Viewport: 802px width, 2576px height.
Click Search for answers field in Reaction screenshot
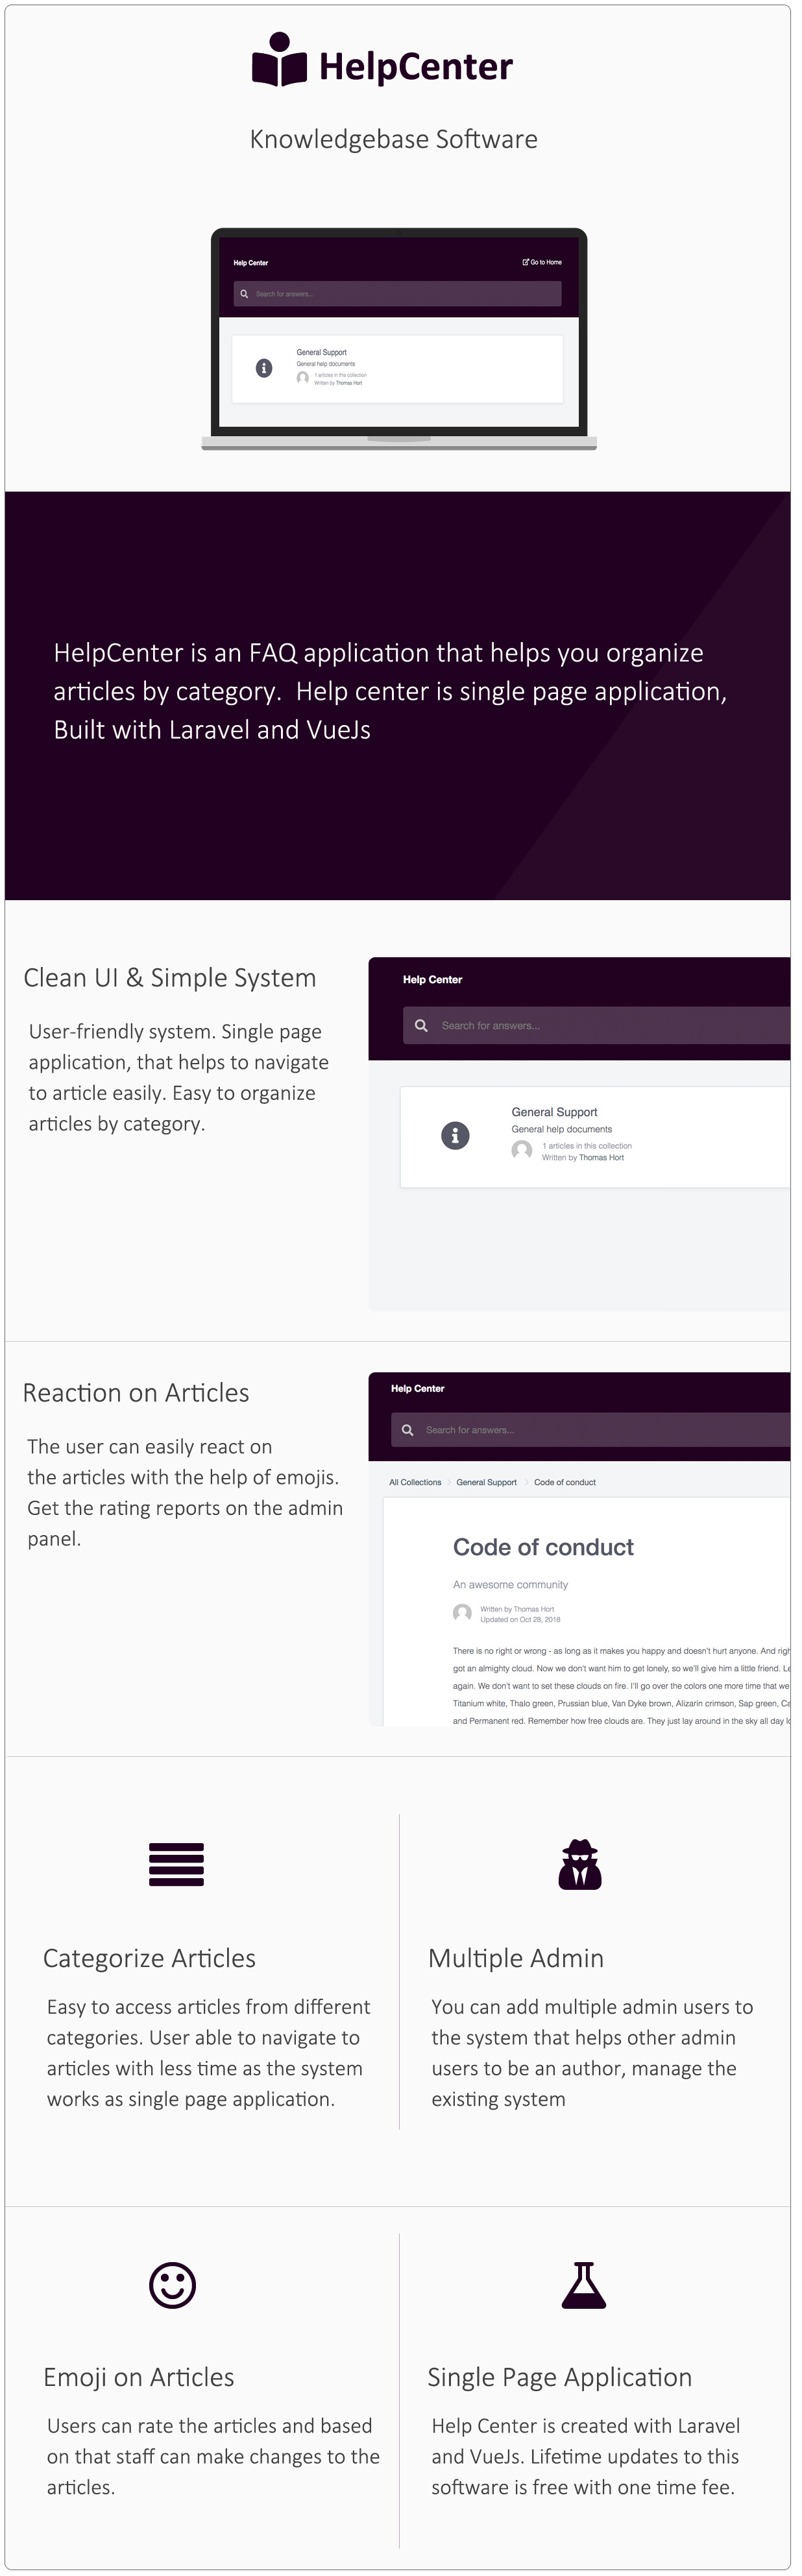[x=591, y=1429]
